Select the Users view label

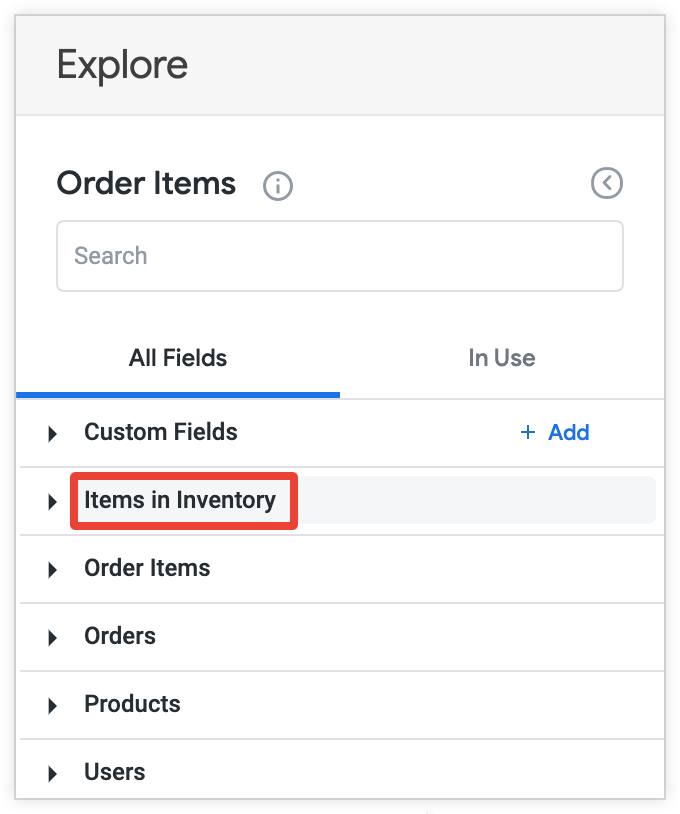pyautogui.click(x=115, y=772)
